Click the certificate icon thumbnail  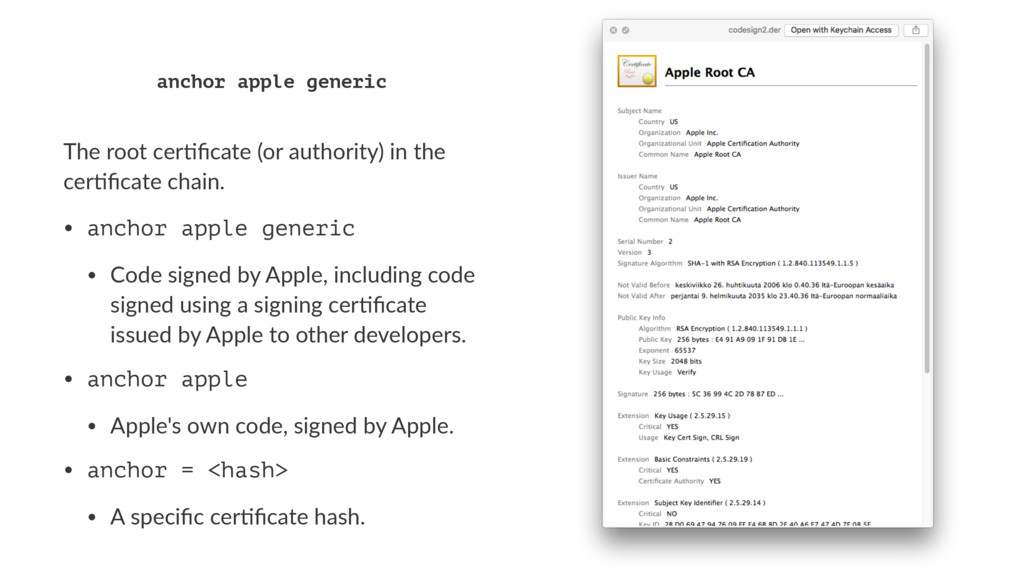pos(637,71)
